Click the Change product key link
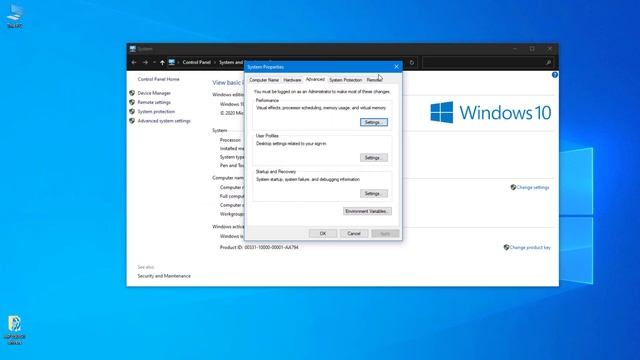640x360 pixels. point(530,247)
